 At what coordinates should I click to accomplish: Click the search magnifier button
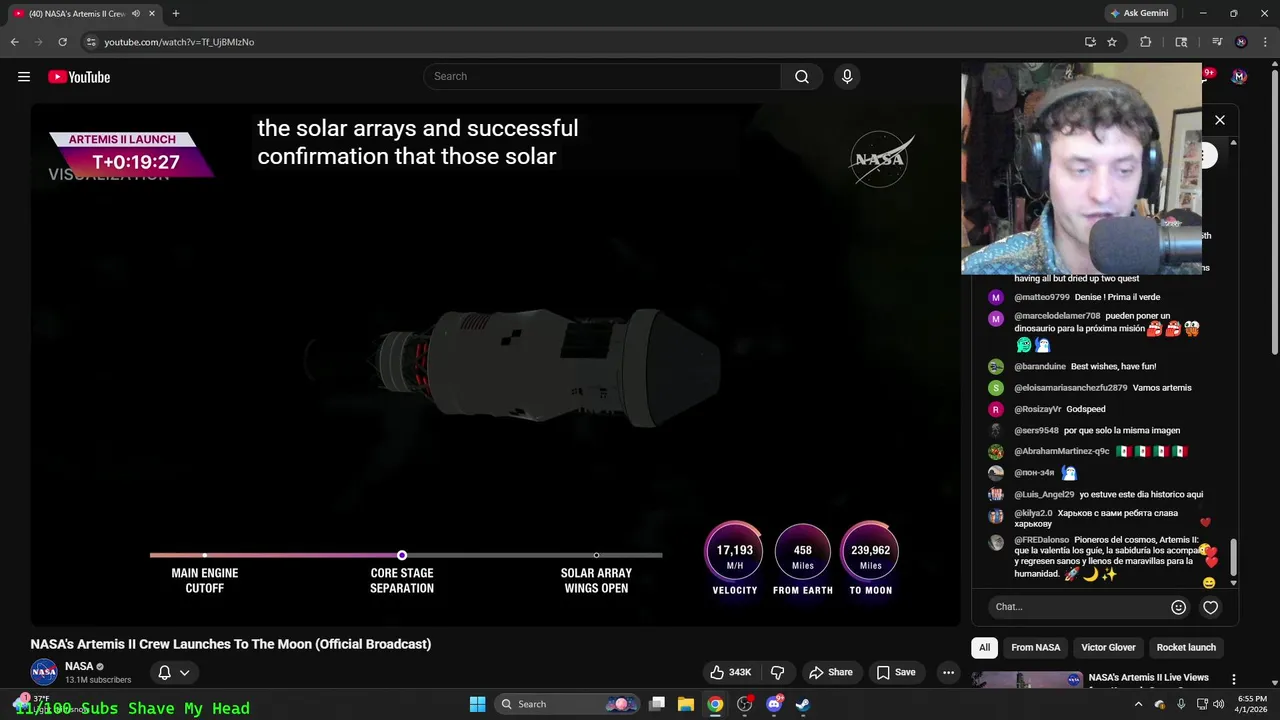click(802, 77)
